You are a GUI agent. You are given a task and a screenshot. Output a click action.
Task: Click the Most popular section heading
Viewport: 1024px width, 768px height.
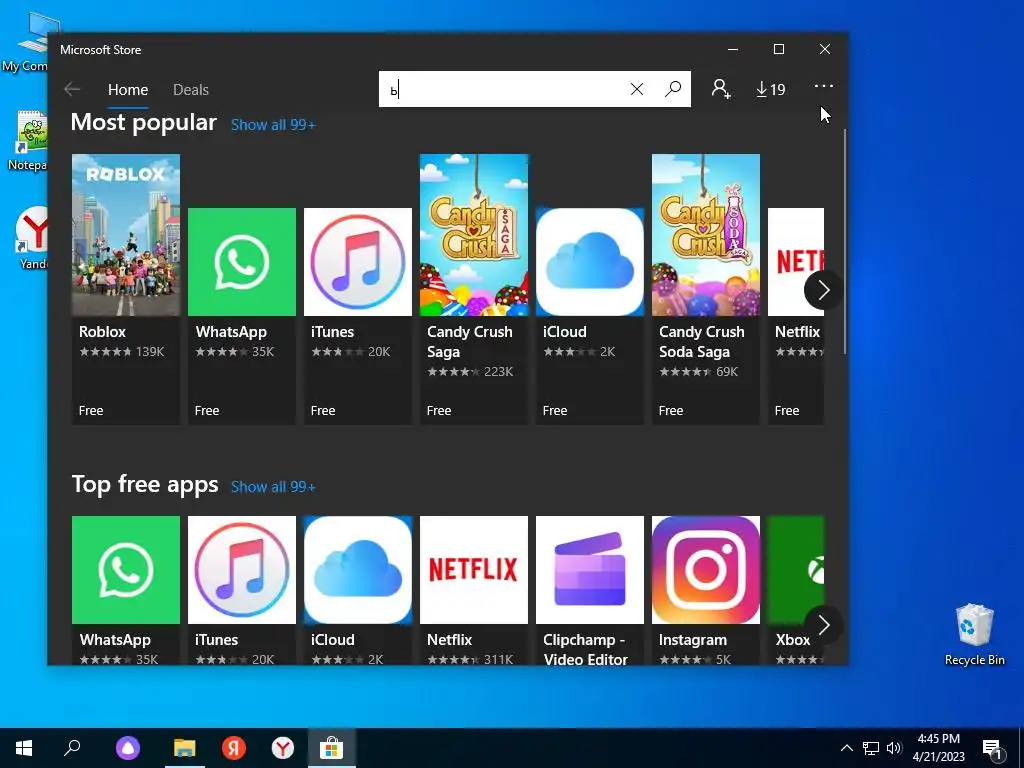click(x=144, y=122)
